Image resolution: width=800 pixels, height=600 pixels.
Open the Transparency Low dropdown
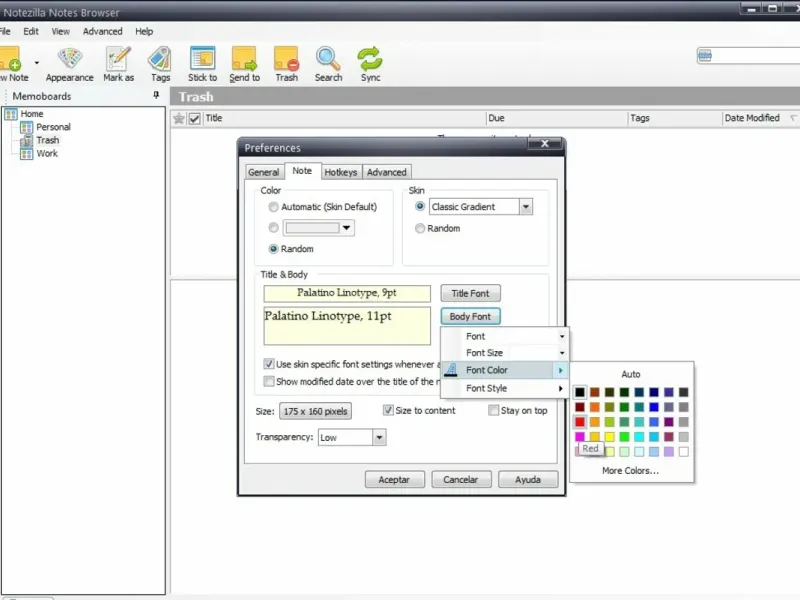coord(379,437)
